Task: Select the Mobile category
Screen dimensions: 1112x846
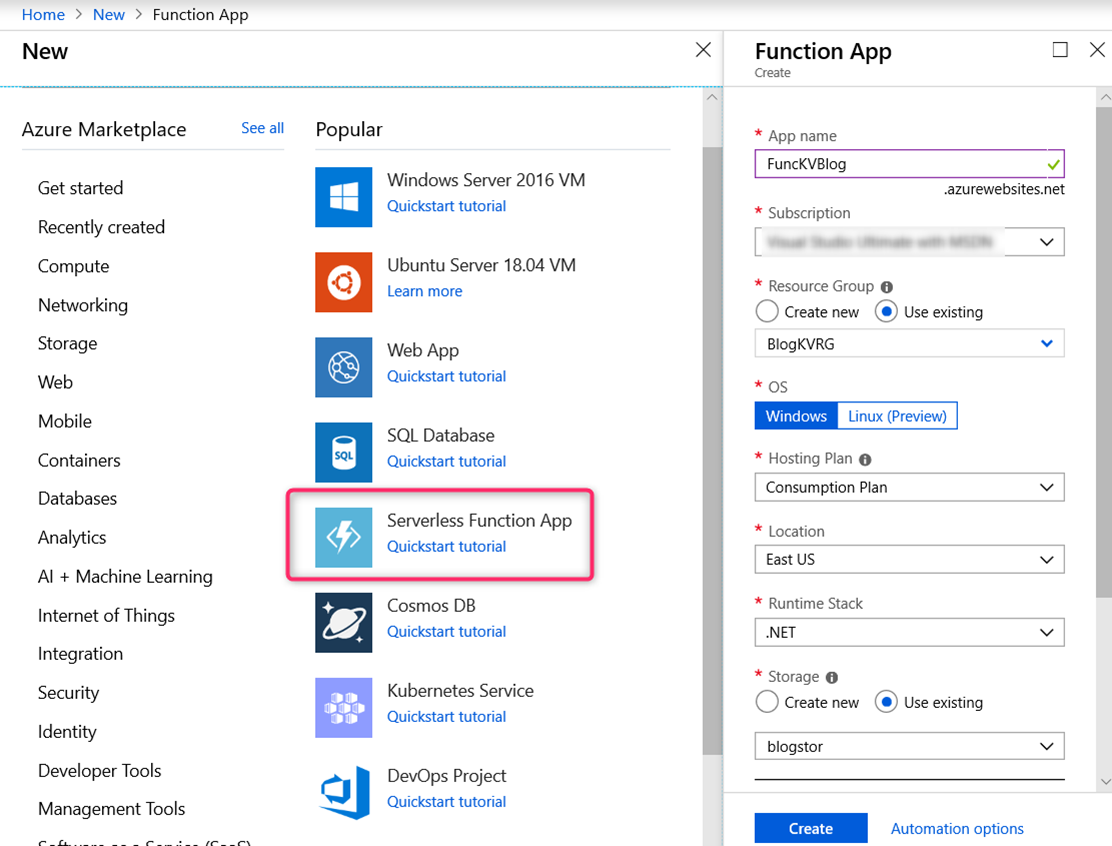Action: tap(65, 421)
